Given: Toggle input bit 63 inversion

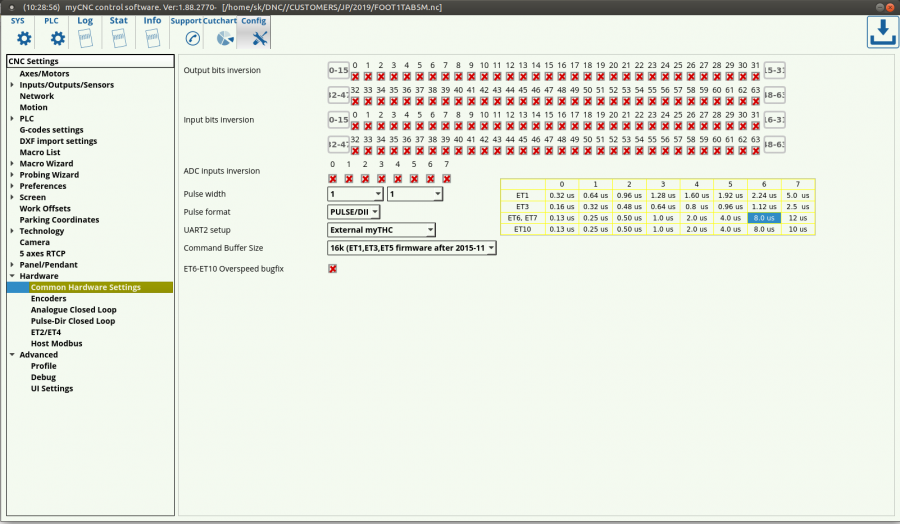Looking at the screenshot, I should click(x=755, y=150).
